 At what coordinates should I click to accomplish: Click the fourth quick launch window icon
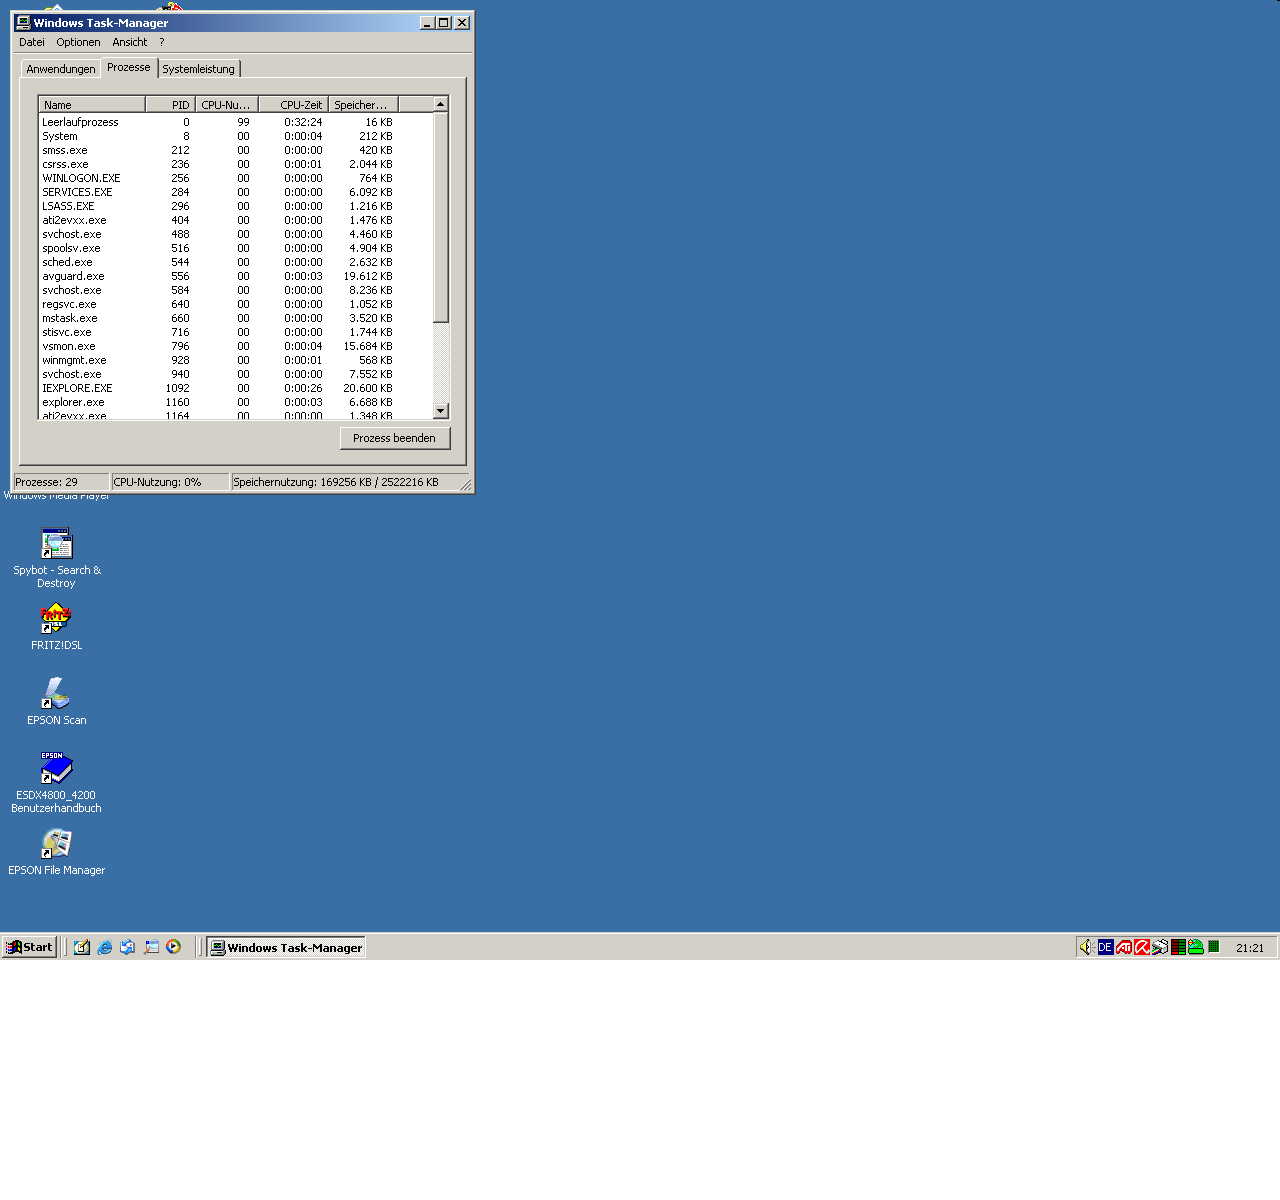click(151, 947)
